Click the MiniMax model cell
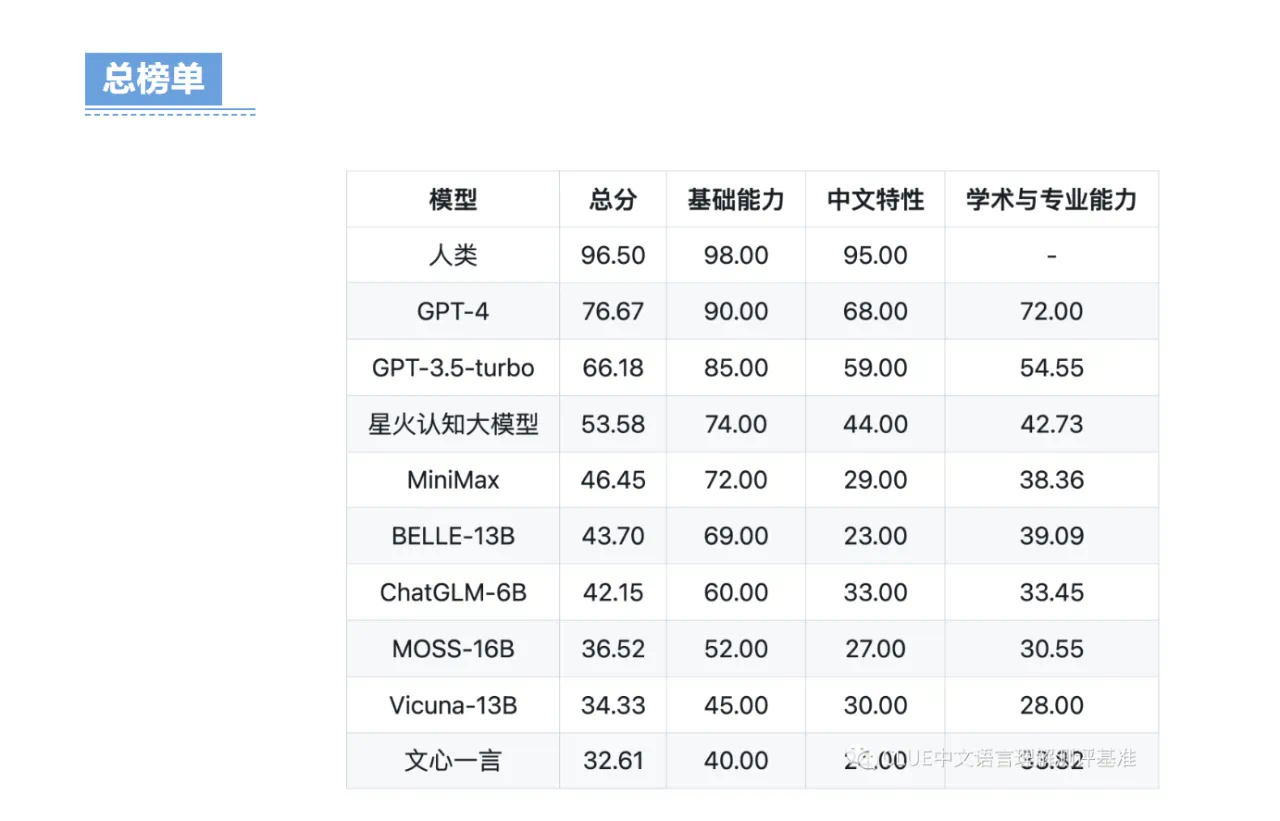The height and width of the screenshot is (821, 1280). pos(453,480)
